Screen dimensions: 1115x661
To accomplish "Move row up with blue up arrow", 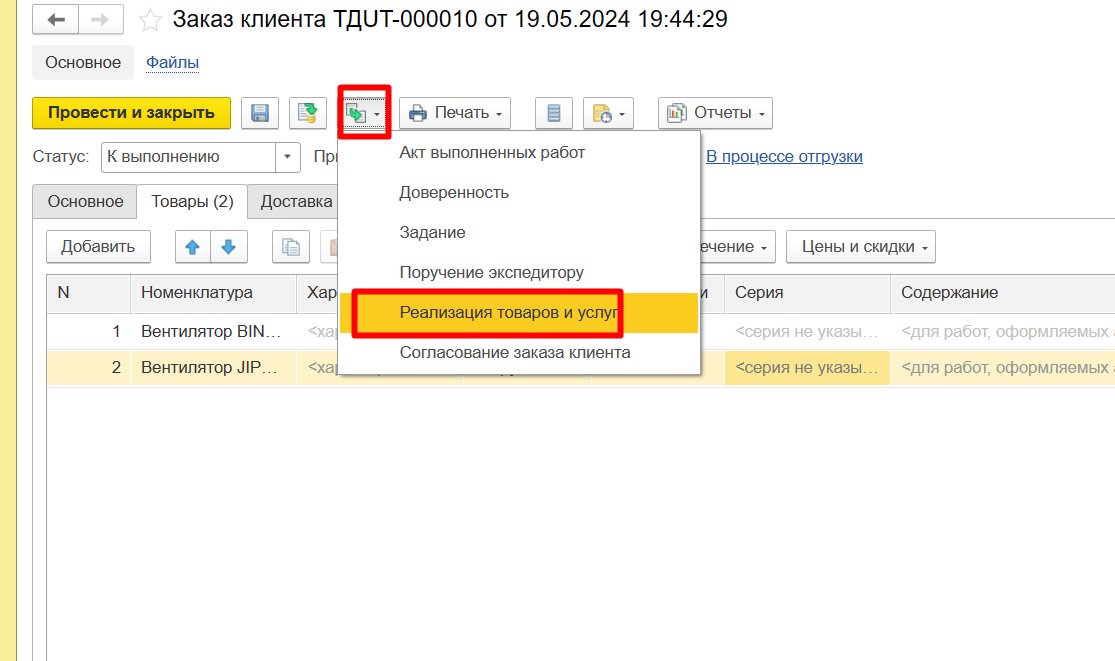I will [x=193, y=247].
